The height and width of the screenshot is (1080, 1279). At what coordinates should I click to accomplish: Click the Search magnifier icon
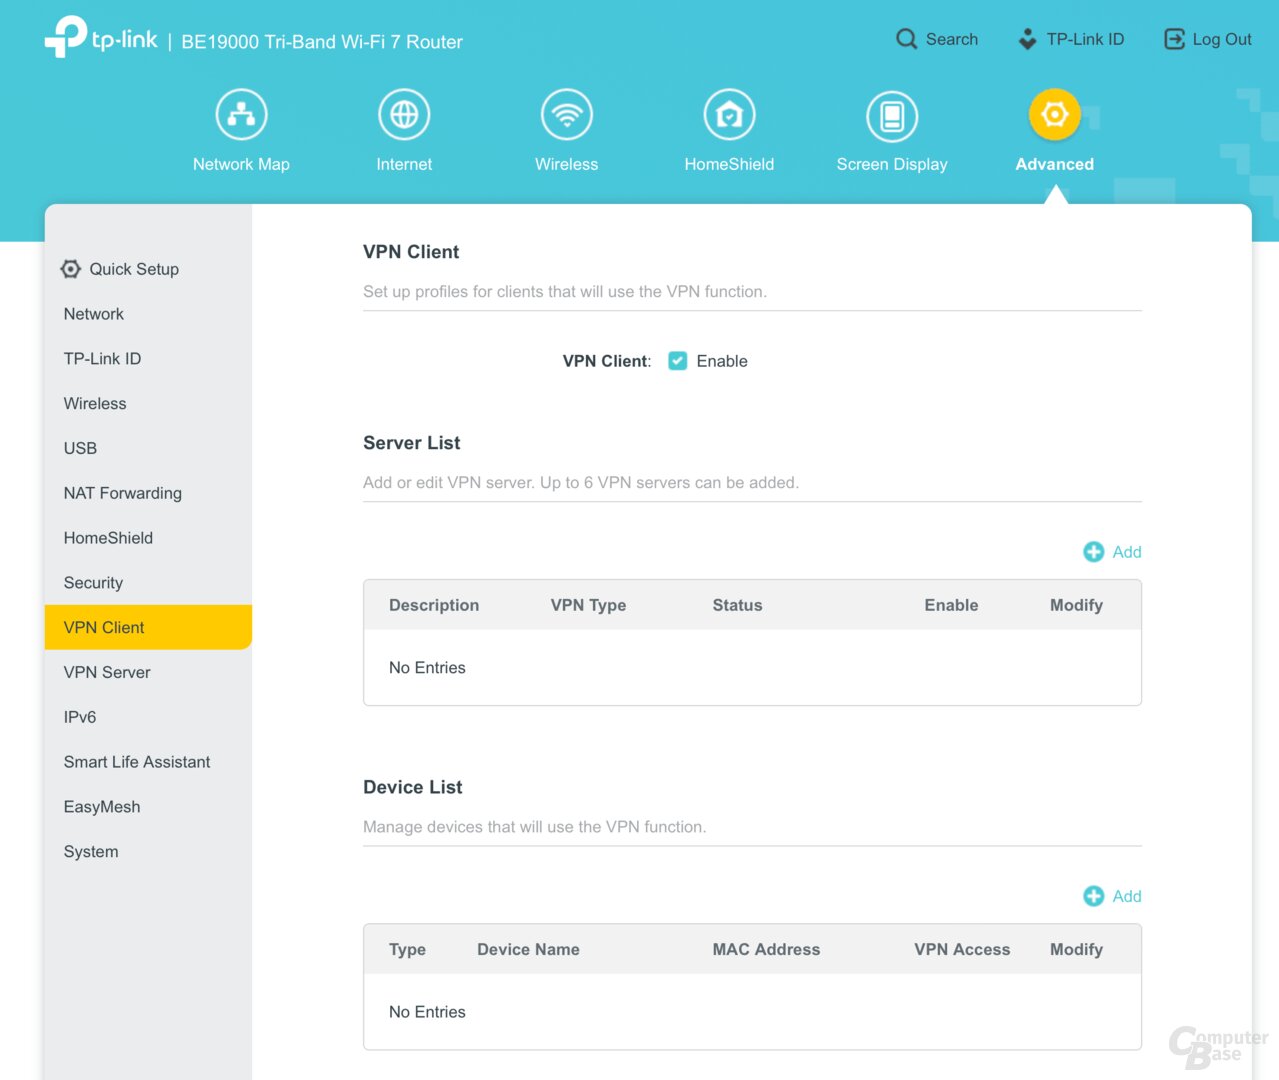click(x=906, y=39)
